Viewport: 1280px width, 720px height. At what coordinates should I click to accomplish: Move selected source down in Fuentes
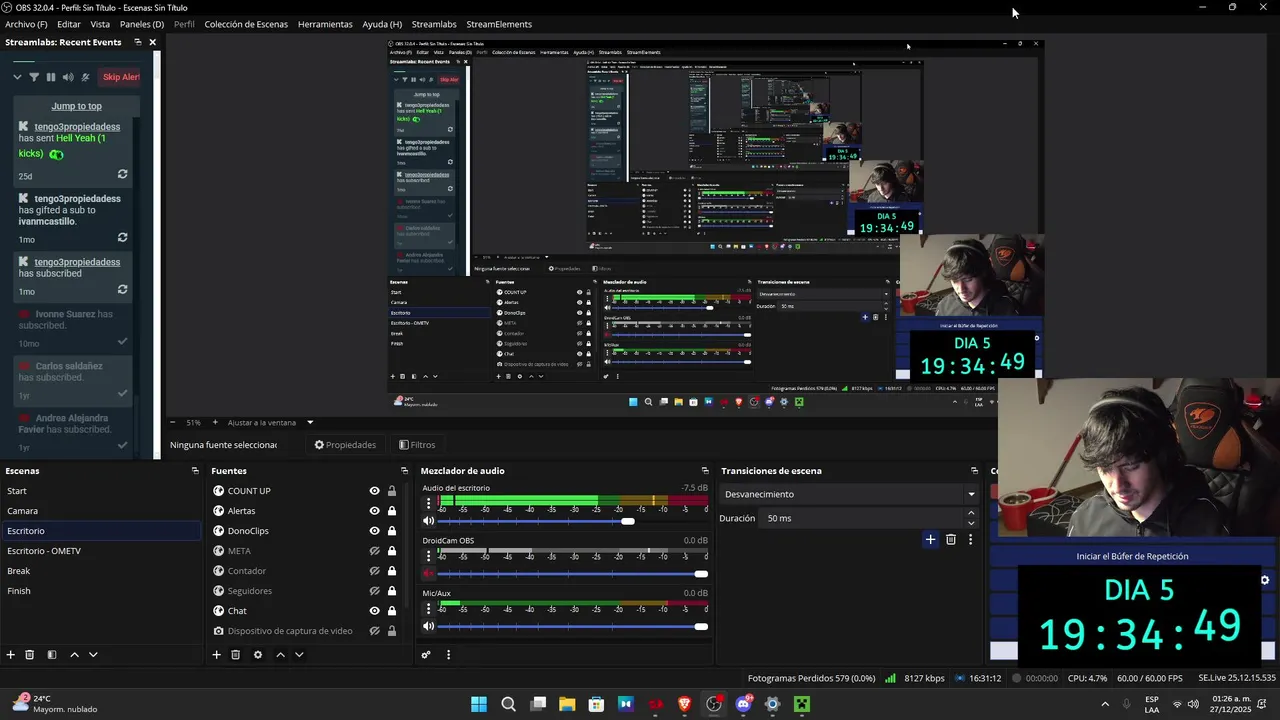click(299, 655)
